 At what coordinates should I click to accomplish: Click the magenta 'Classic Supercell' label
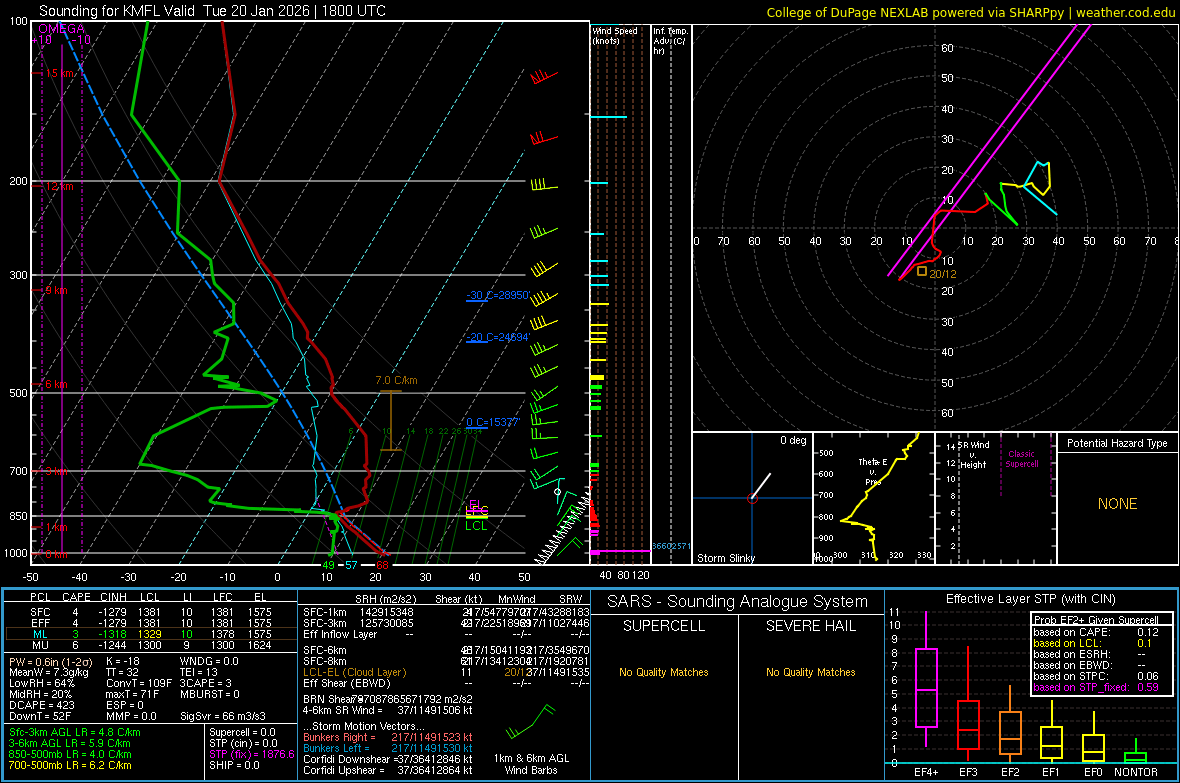[x=1021, y=459]
